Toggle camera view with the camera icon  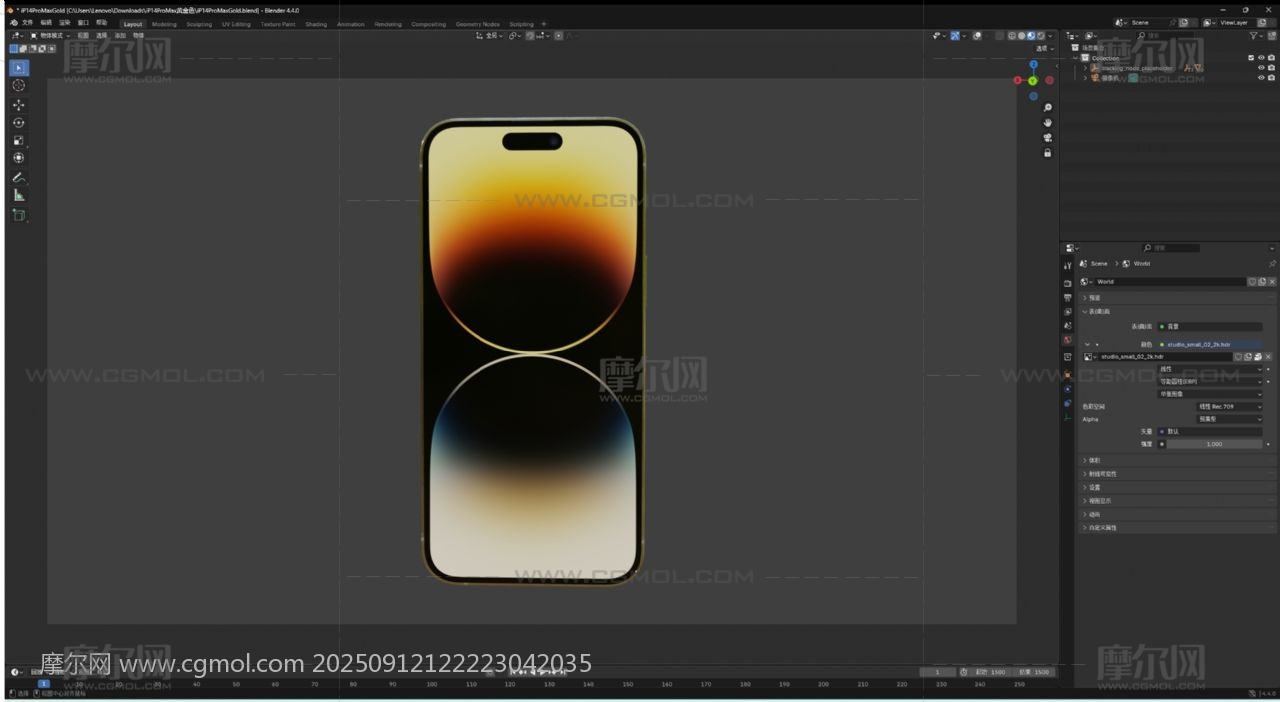(1048, 138)
